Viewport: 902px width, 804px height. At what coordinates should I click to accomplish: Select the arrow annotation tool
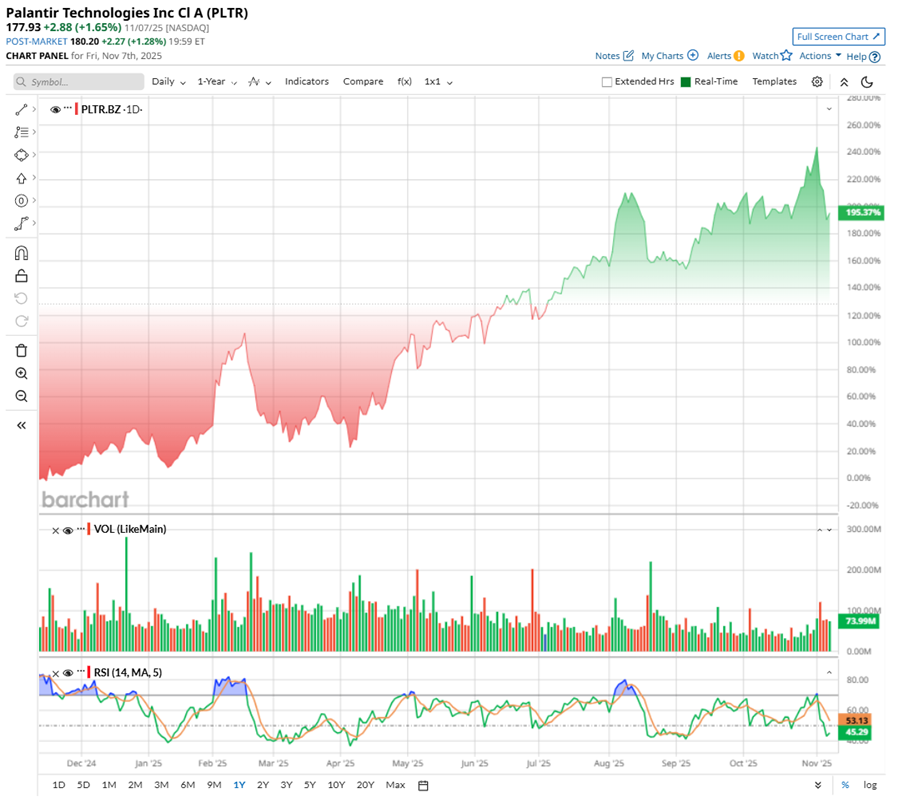pos(21,178)
